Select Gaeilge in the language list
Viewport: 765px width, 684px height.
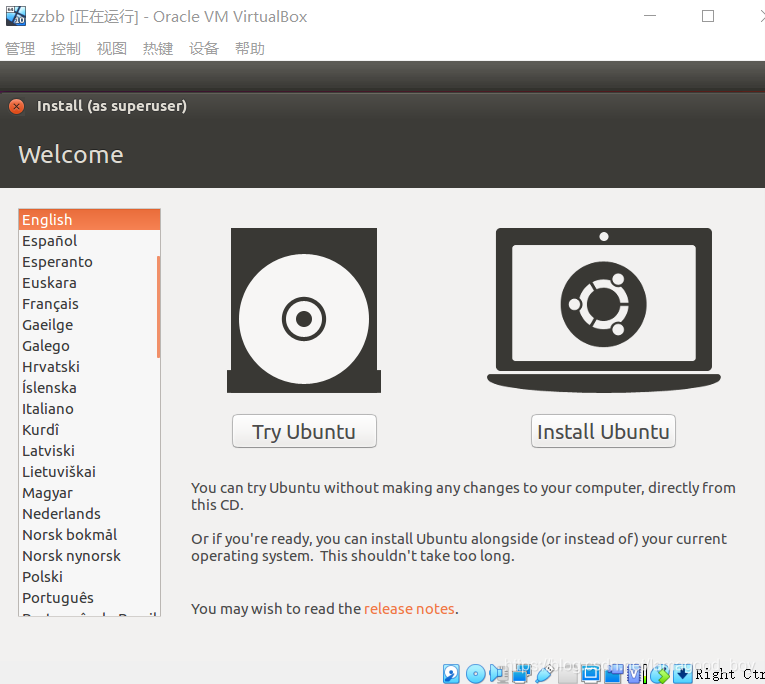tap(89, 324)
